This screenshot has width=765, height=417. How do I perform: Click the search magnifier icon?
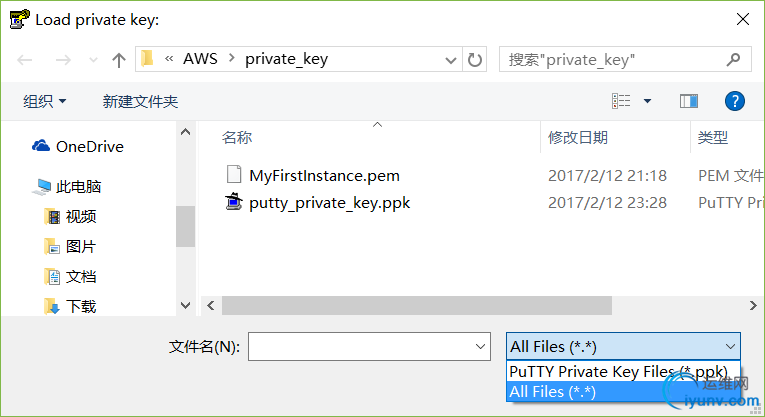(x=733, y=60)
